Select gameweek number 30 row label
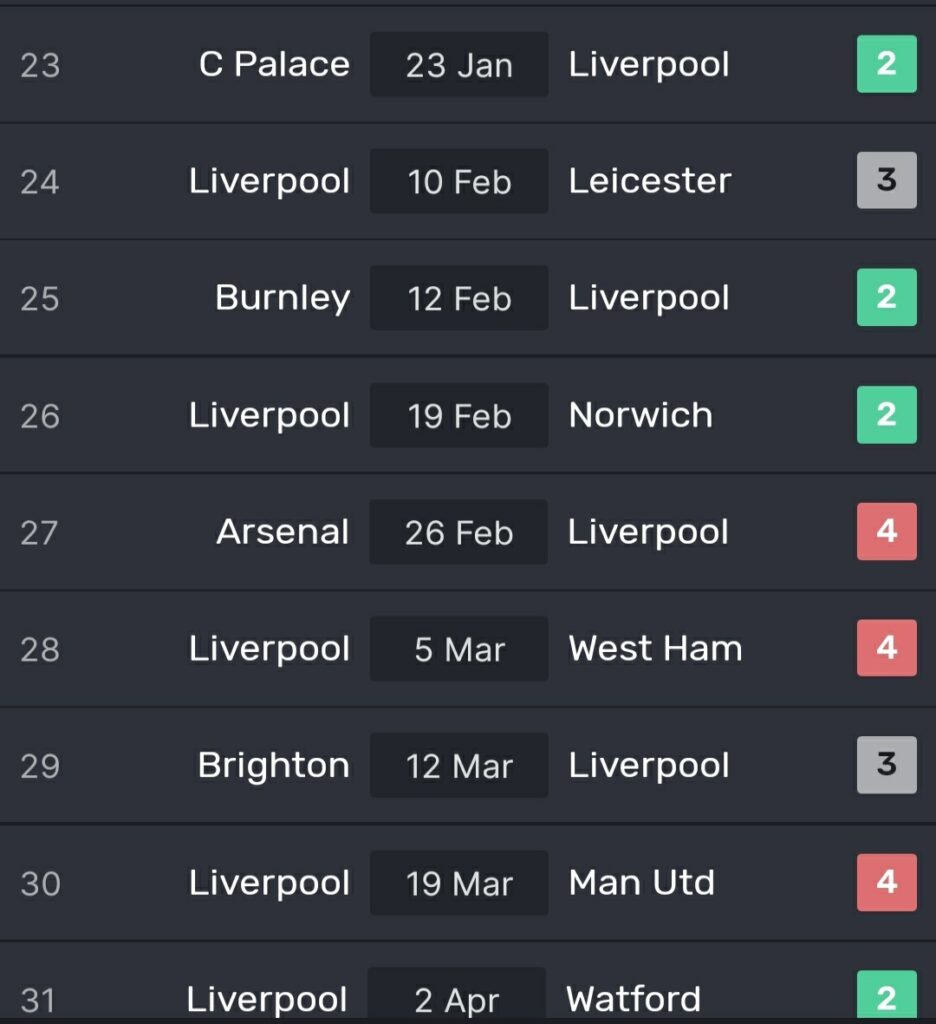This screenshot has height=1024, width=936. tap(40, 883)
